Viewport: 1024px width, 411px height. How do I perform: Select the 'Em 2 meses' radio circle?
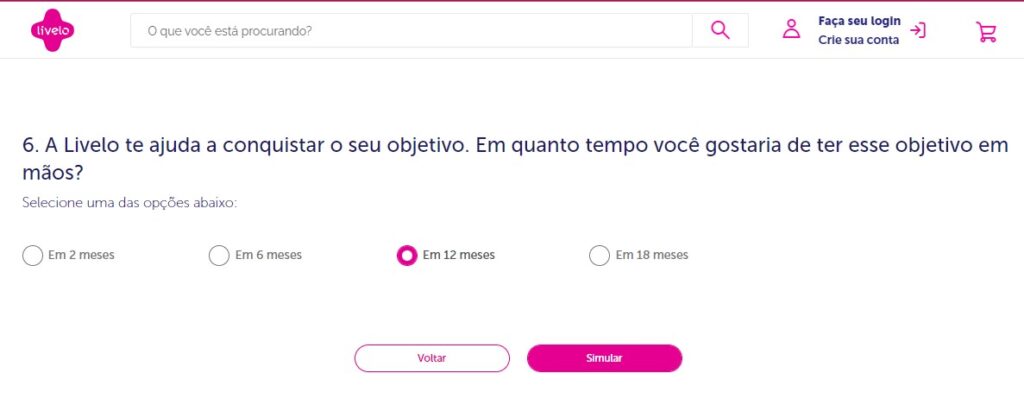pyautogui.click(x=32, y=255)
